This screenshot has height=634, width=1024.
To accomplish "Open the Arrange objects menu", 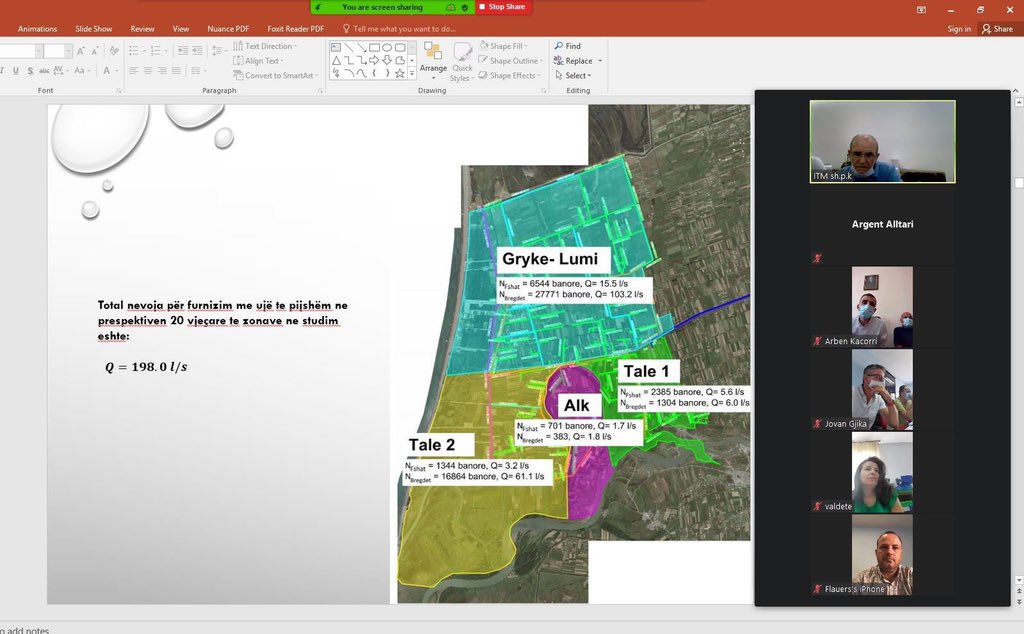I will click(433, 61).
